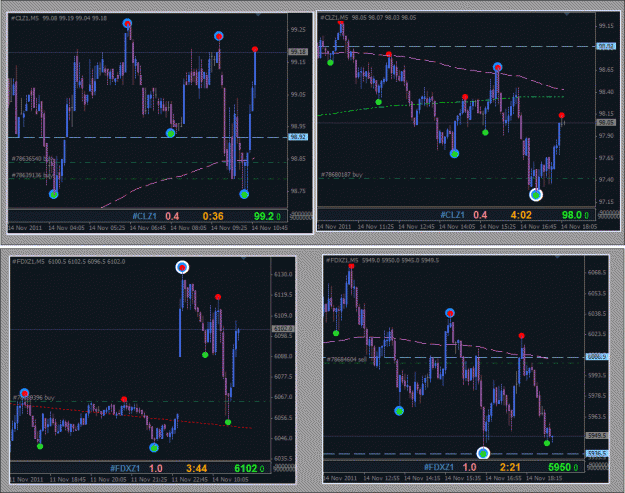Click the #78636540 buy order label
This screenshot has height=493, width=625.
coord(32,159)
